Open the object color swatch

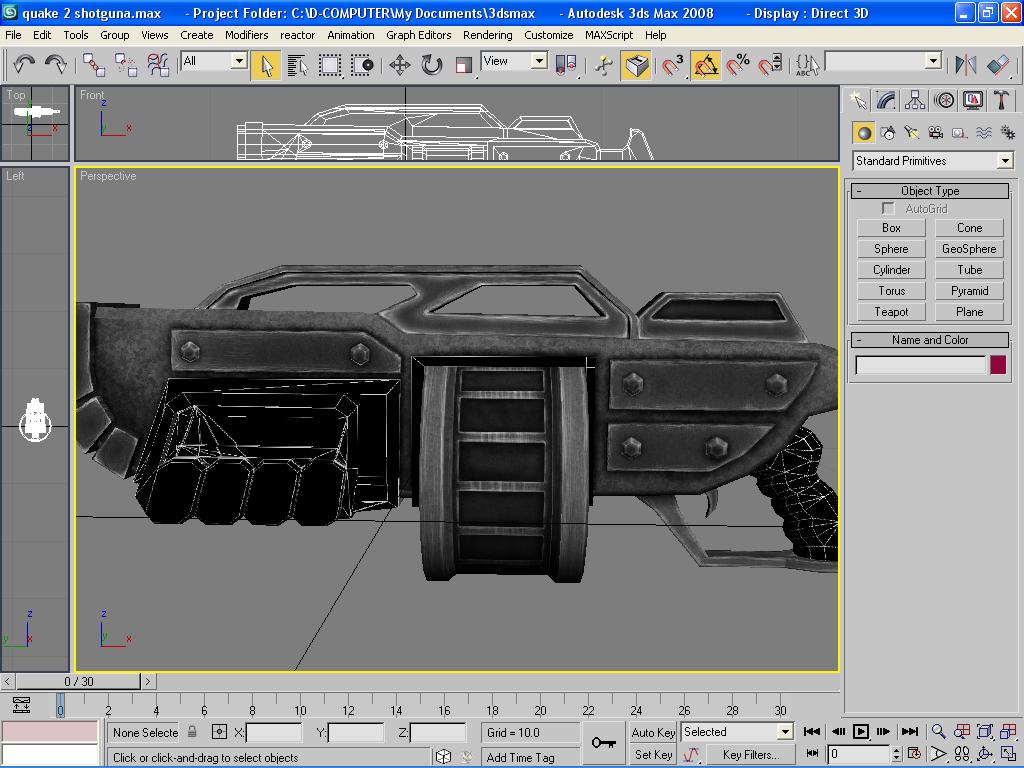click(x=998, y=364)
